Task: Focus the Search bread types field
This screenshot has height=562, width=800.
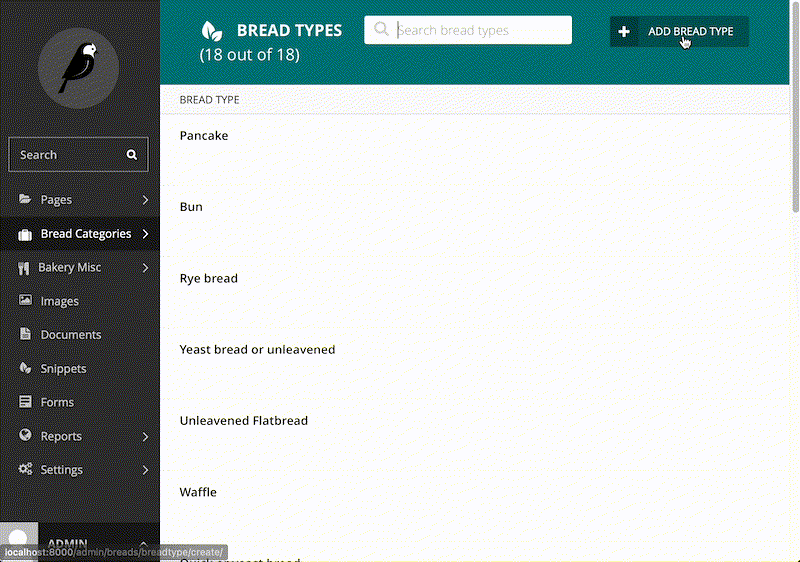Action: click(468, 30)
